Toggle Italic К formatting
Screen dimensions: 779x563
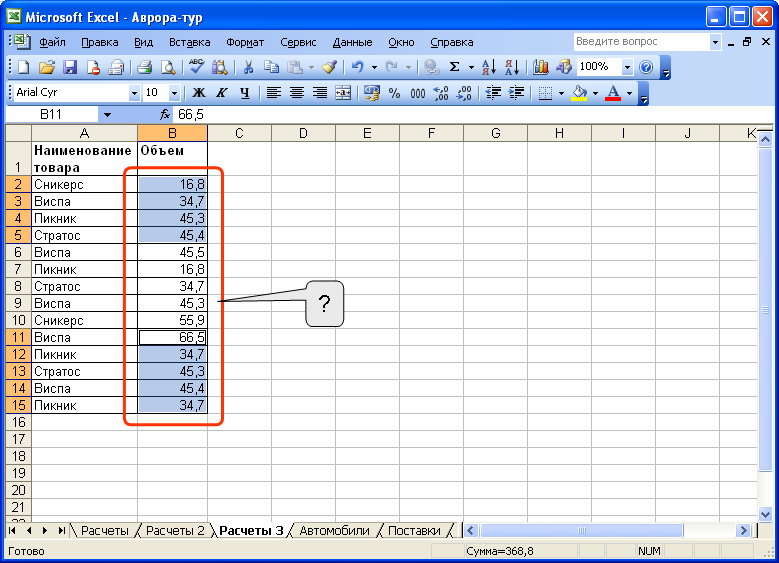click(222, 93)
